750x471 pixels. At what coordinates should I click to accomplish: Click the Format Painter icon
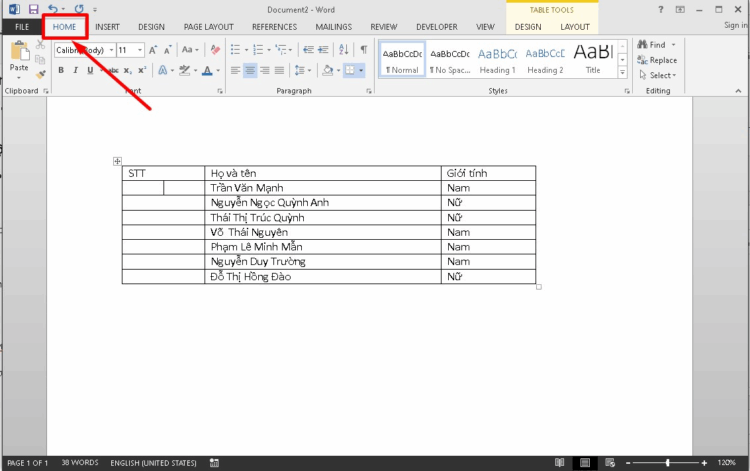coord(40,74)
